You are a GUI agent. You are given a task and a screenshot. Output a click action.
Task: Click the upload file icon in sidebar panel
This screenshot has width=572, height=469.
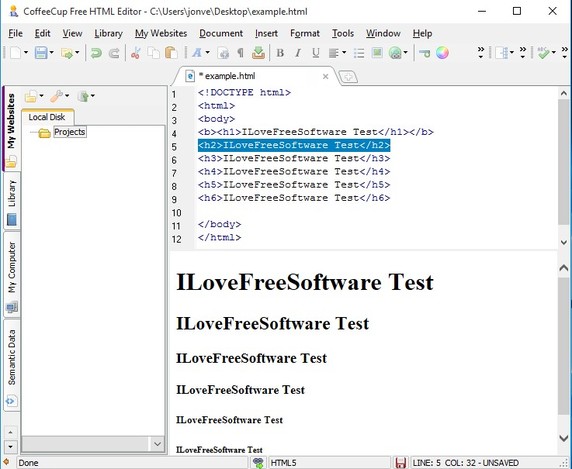pyautogui.click(x=83, y=96)
